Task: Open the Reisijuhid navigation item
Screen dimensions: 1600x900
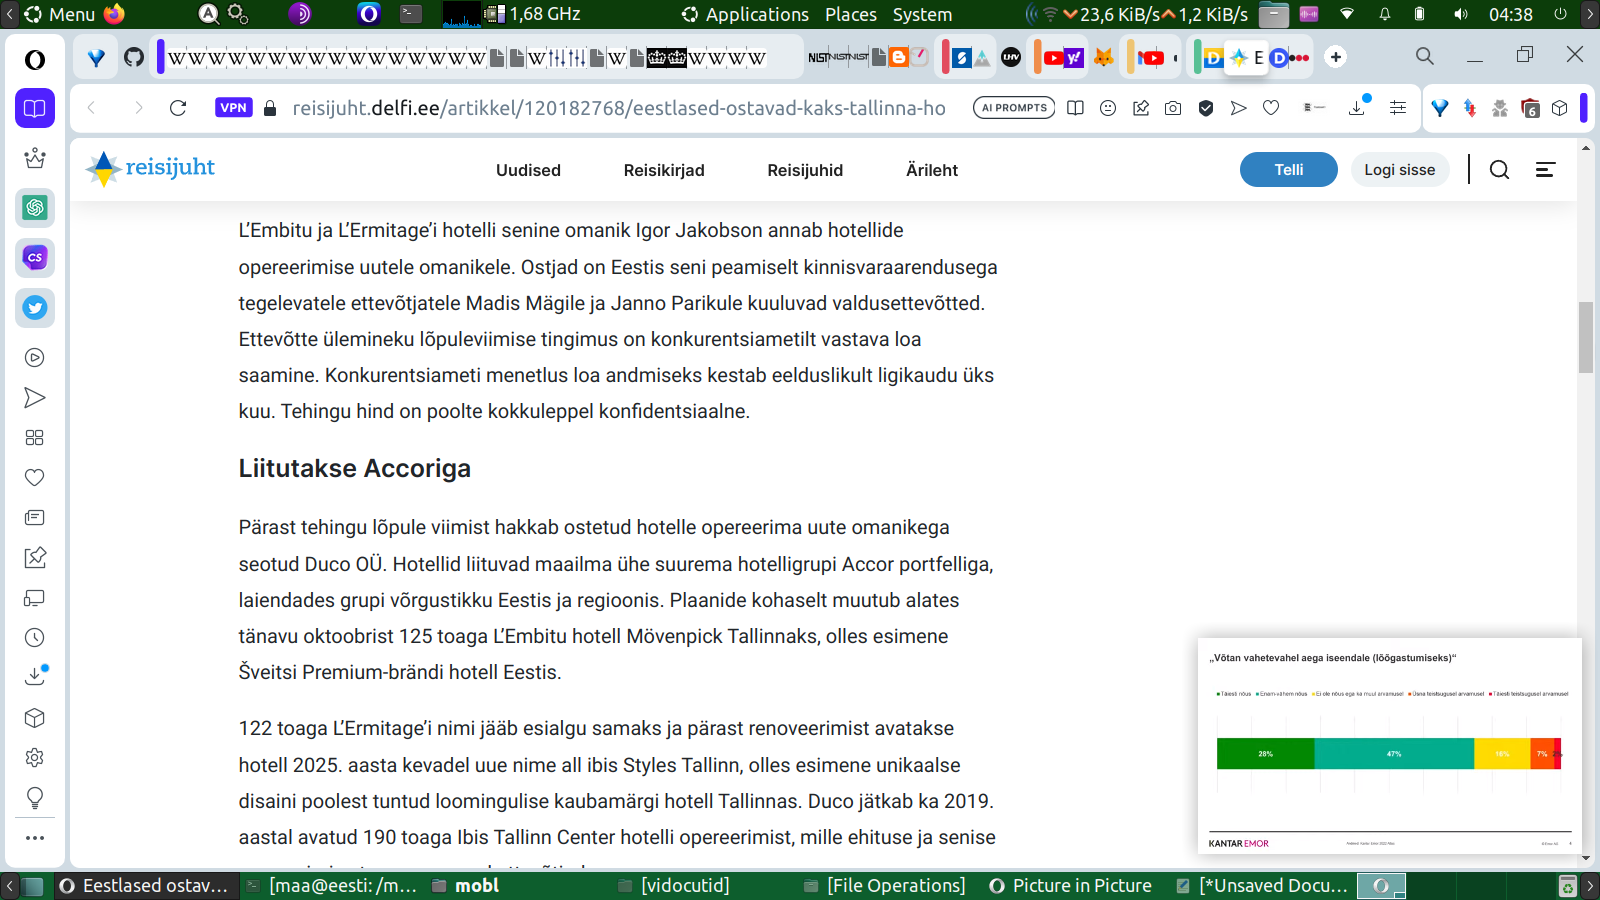Action: coord(805,170)
